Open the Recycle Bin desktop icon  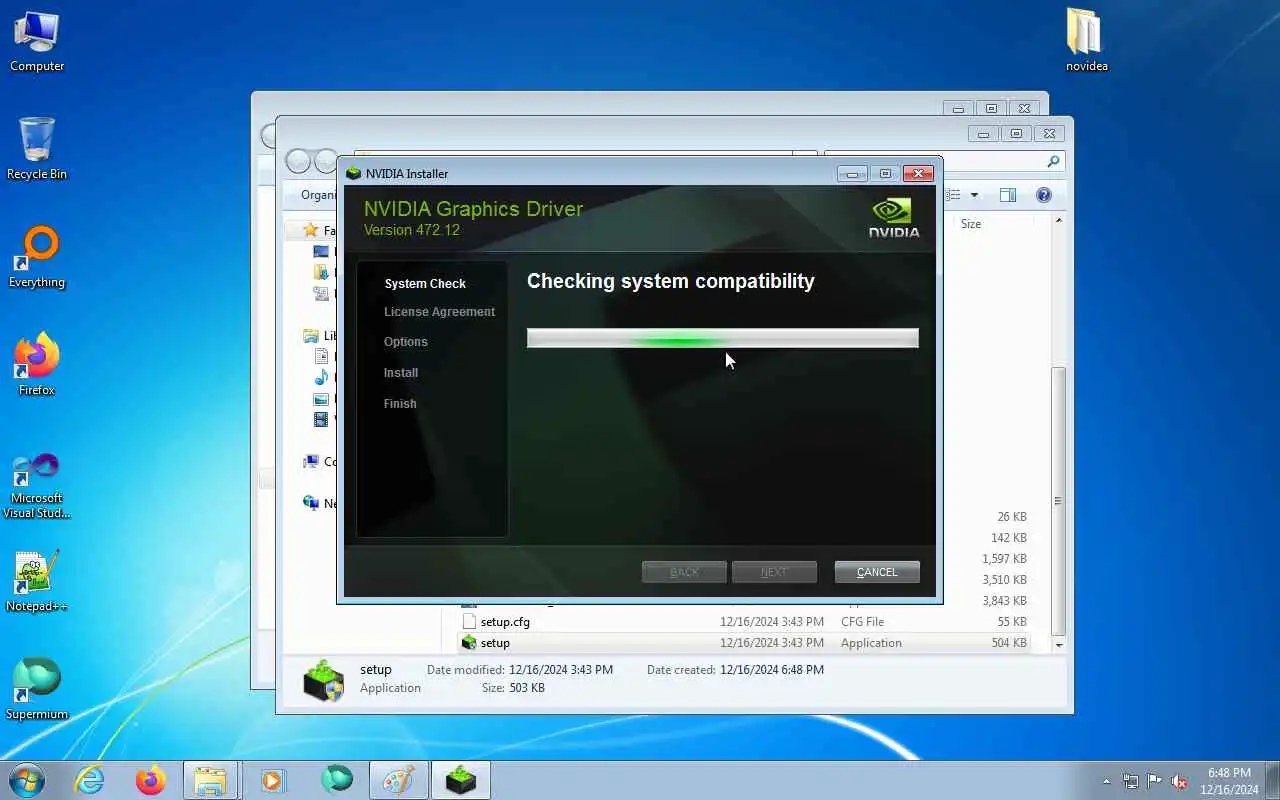[x=37, y=148]
